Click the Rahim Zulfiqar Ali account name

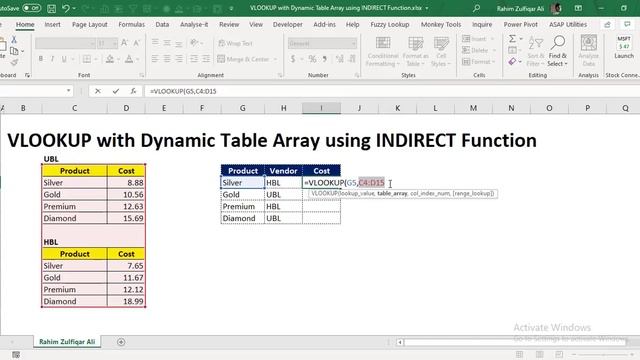click(520, 8)
